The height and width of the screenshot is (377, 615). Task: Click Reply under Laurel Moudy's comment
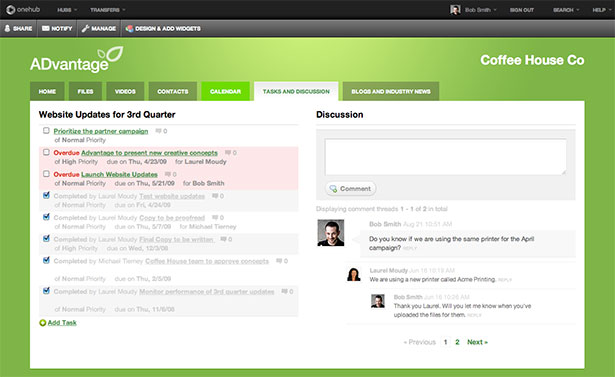pos(505,280)
